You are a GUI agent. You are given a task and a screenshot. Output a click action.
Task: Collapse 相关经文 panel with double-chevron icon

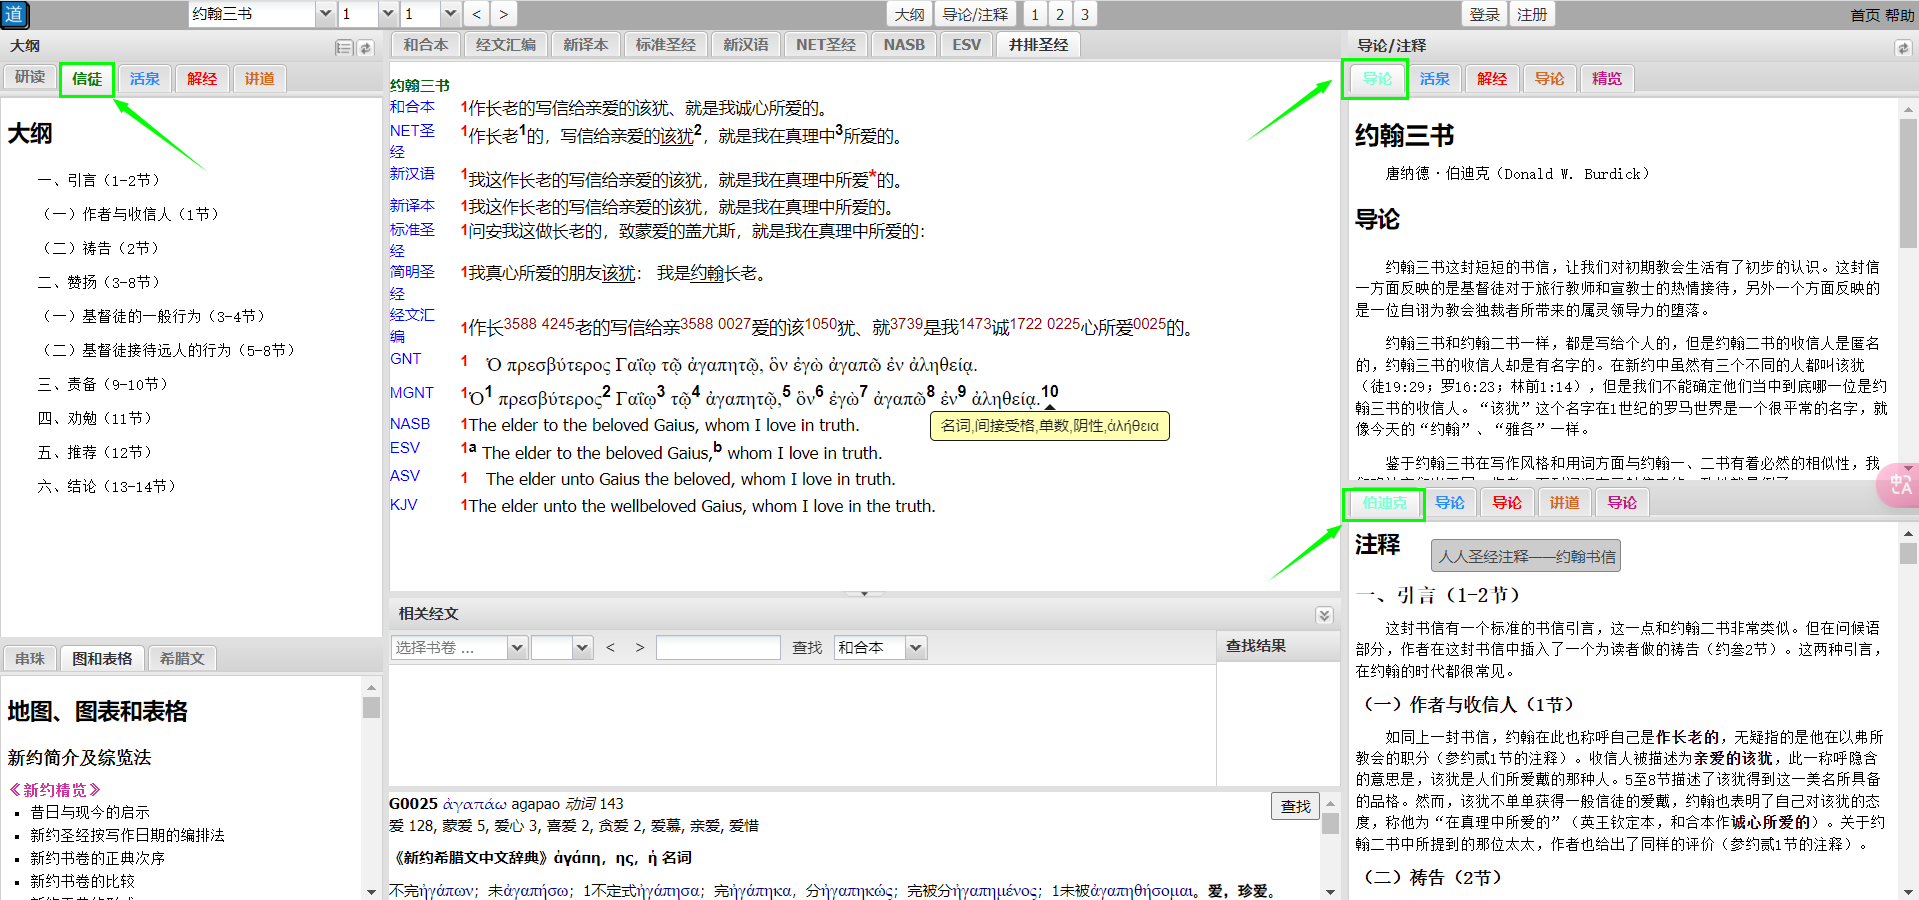click(x=1324, y=615)
